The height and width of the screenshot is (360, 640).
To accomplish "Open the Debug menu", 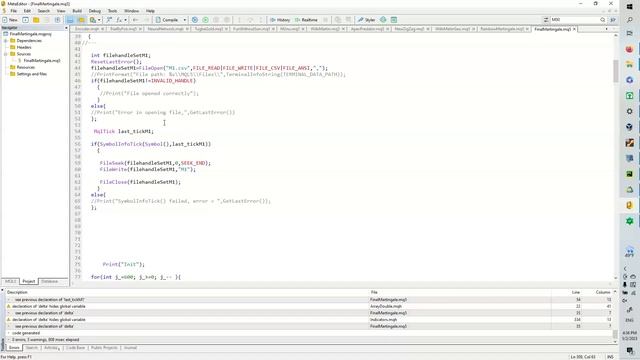I will tap(94, 11).
